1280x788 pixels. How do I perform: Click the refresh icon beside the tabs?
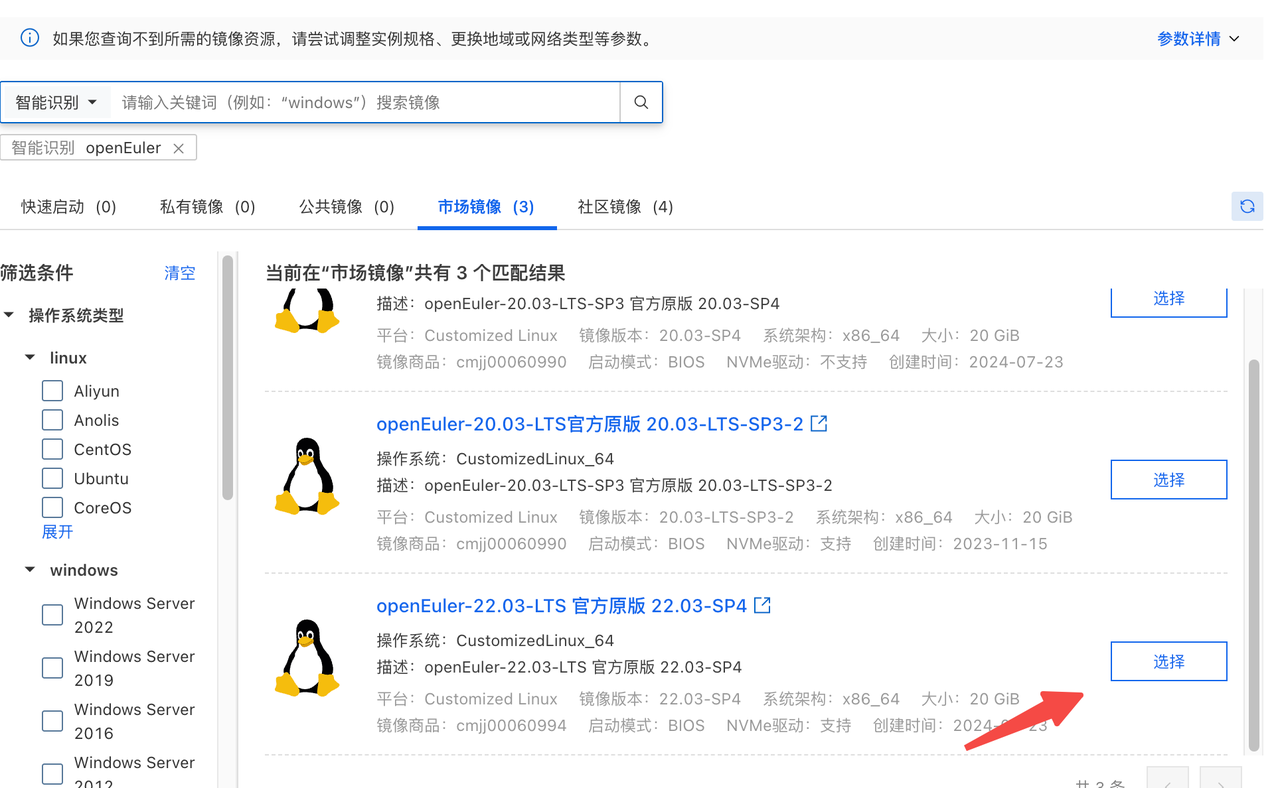(1247, 207)
